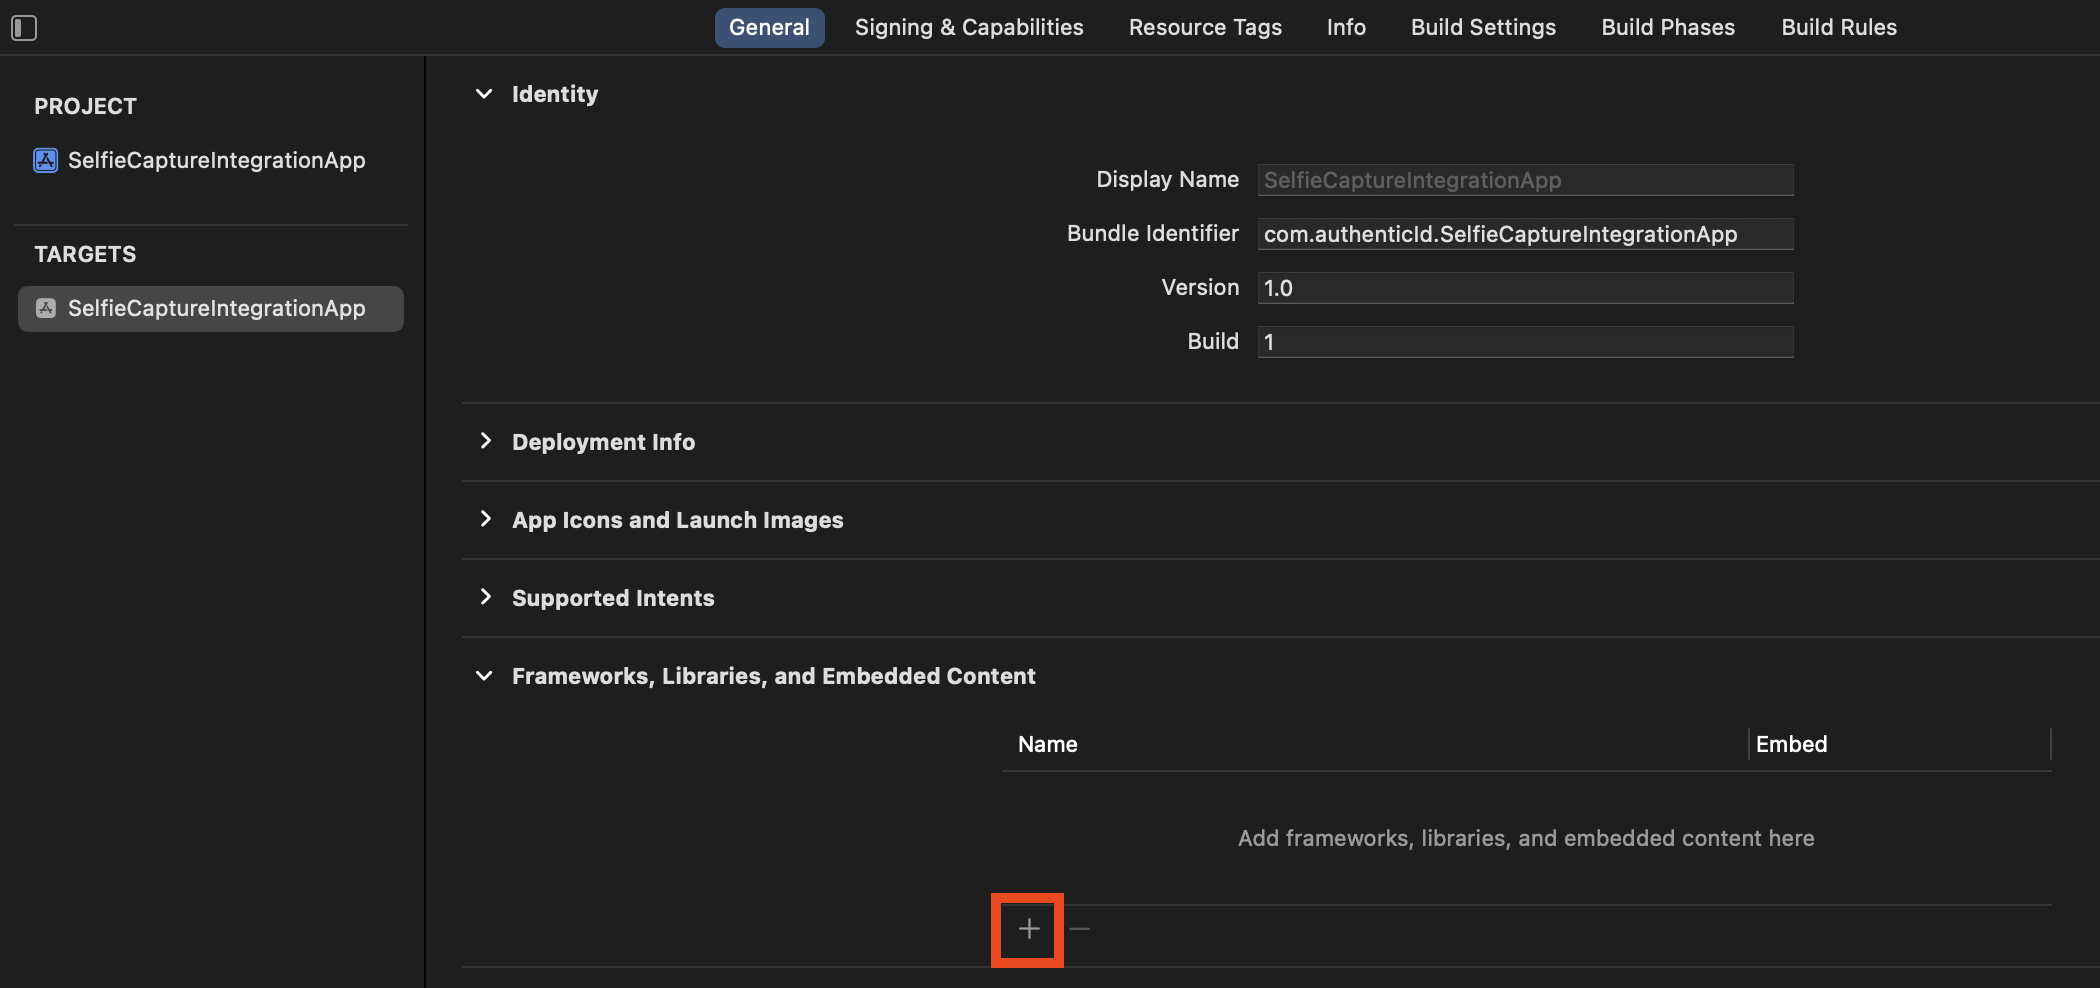Click the Embed column header
Viewport: 2100px width, 988px height.
click(x=1791, y=744)
